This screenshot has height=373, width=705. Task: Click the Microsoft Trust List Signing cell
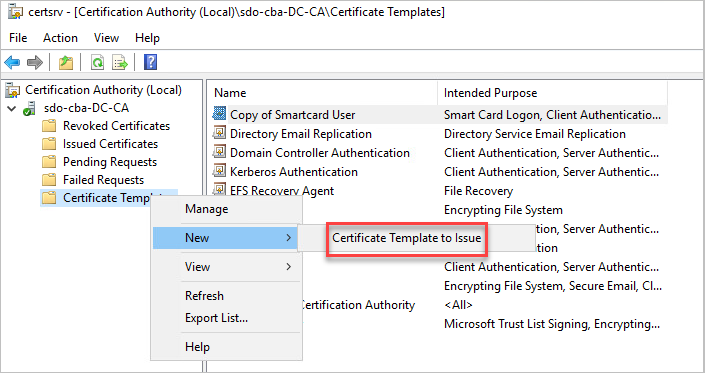(x=552, y=324)
